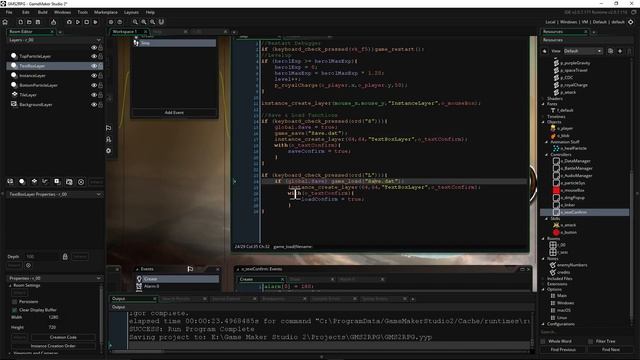640x360 pixels.
Task: Create new path layer icon
Action: (x=45, y=182)
